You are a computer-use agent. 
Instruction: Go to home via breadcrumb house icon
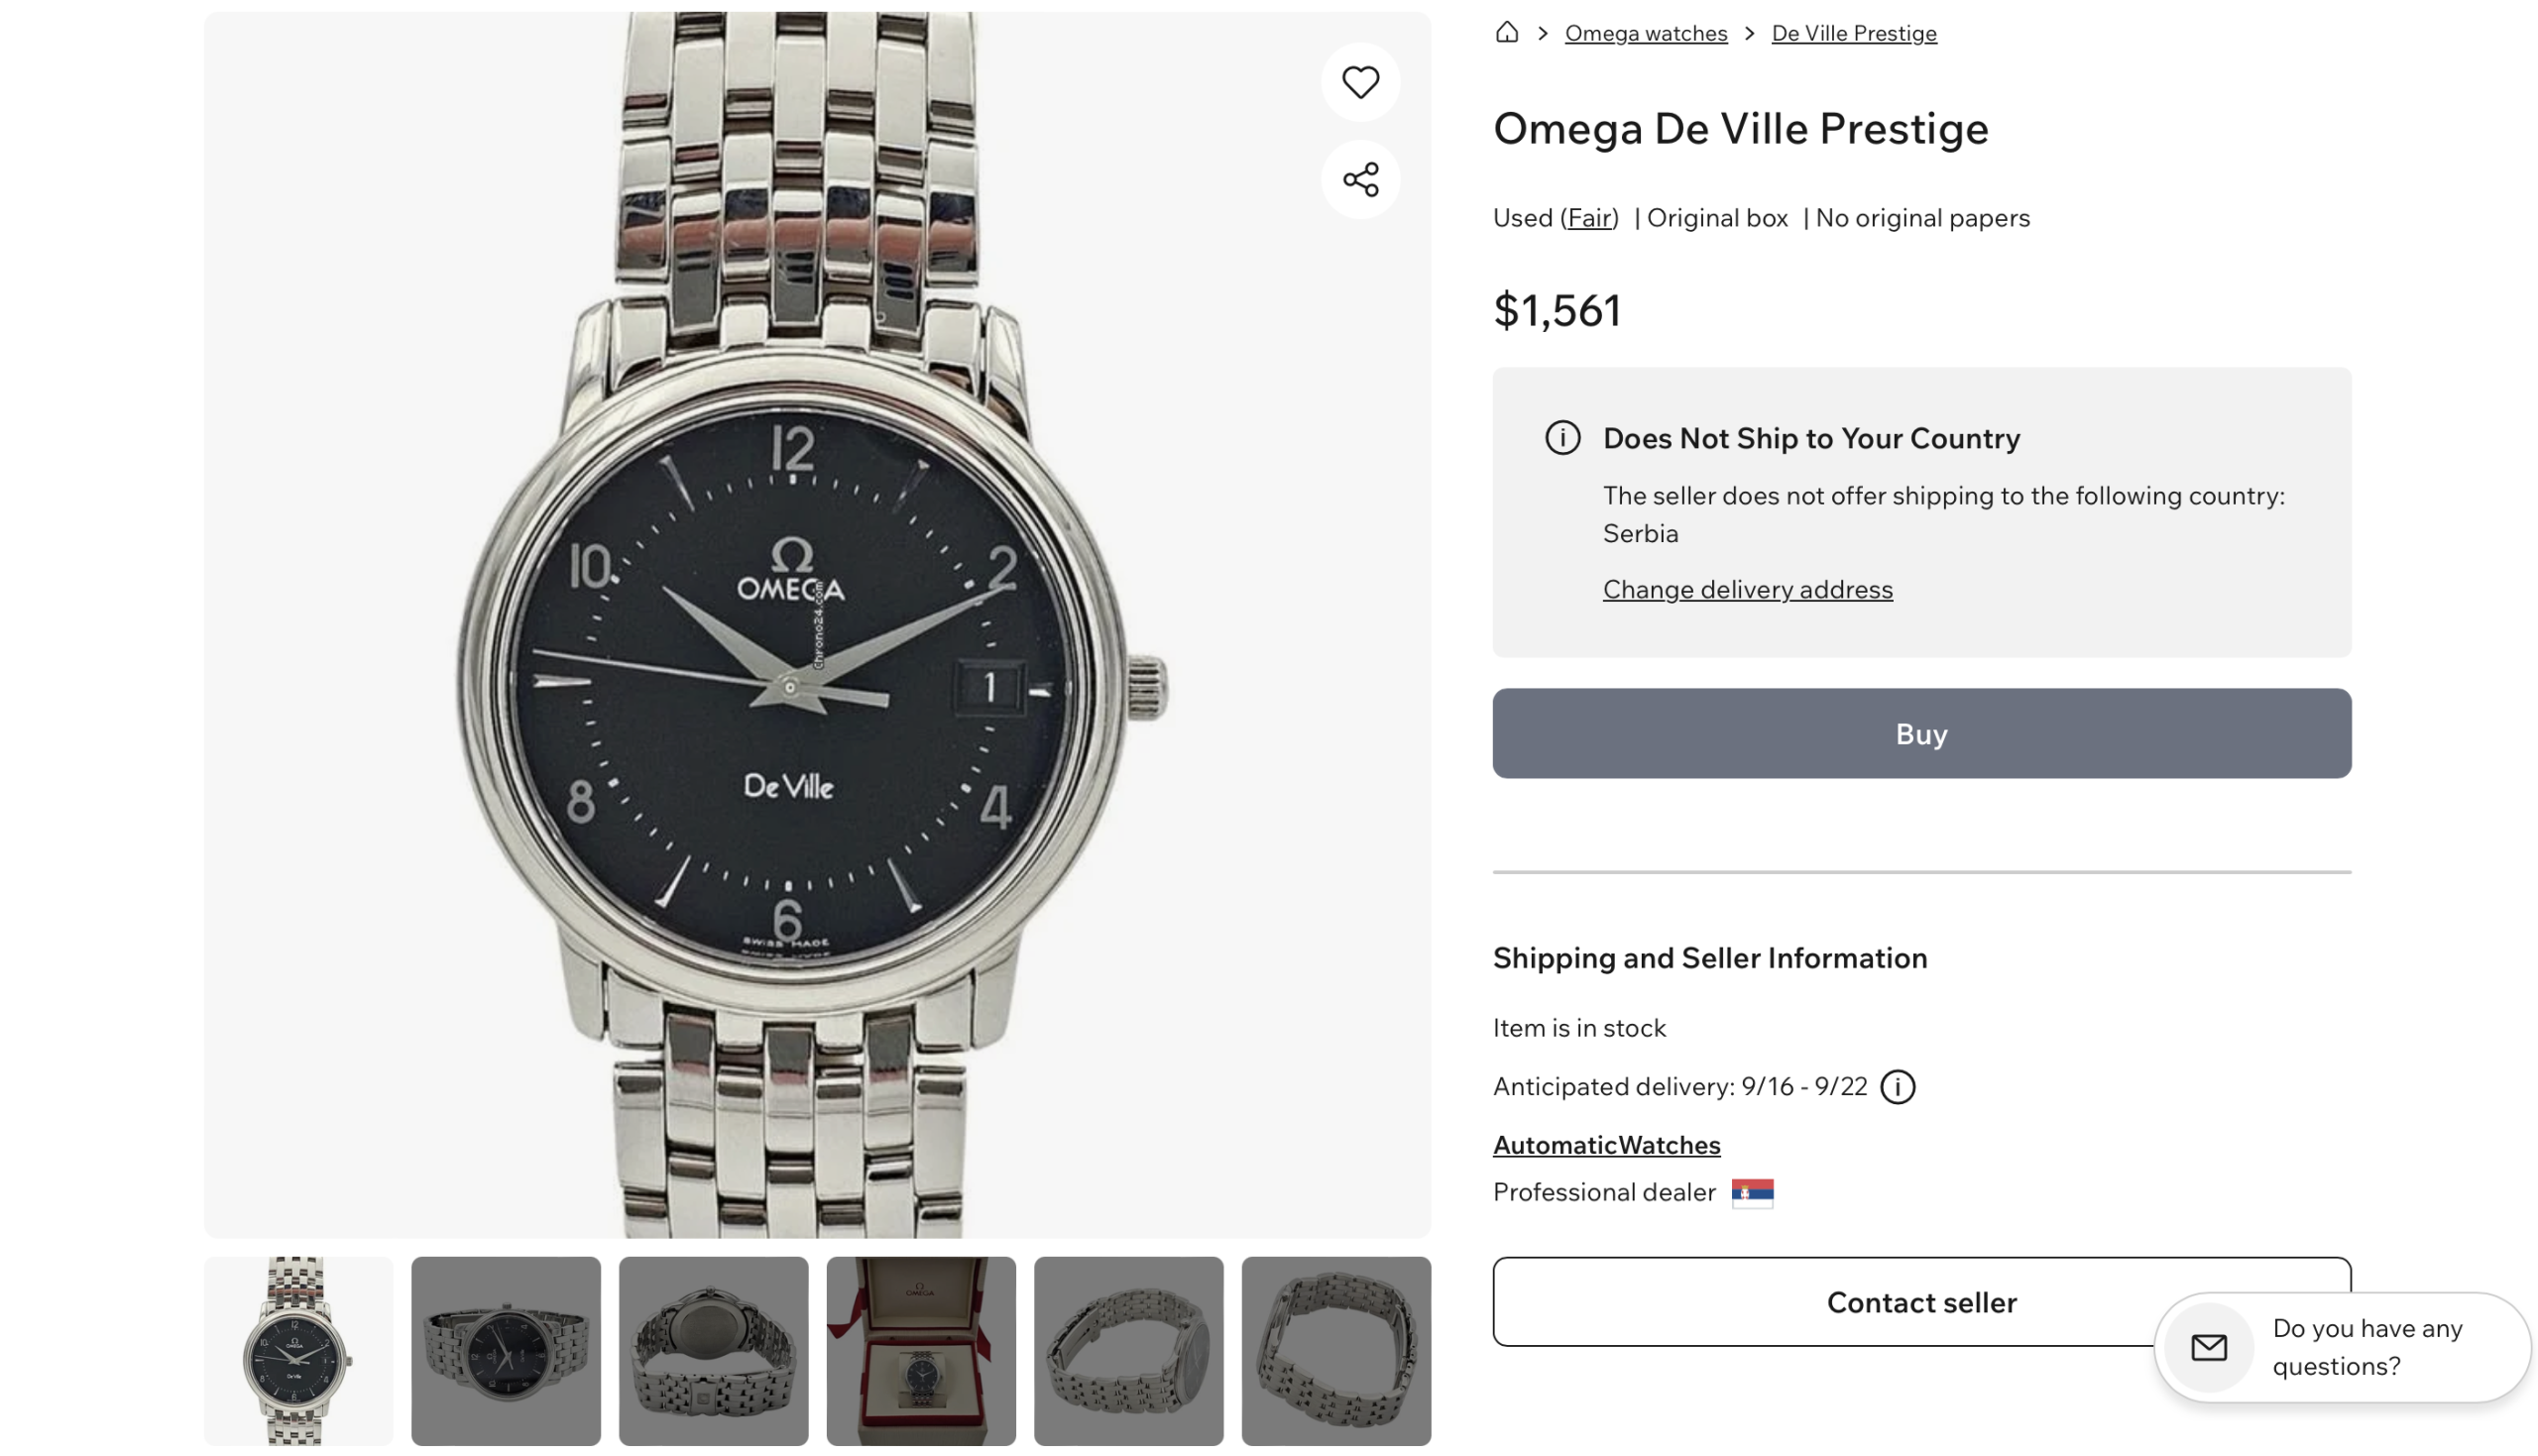pyautogui.click(x=1506, y=33)
